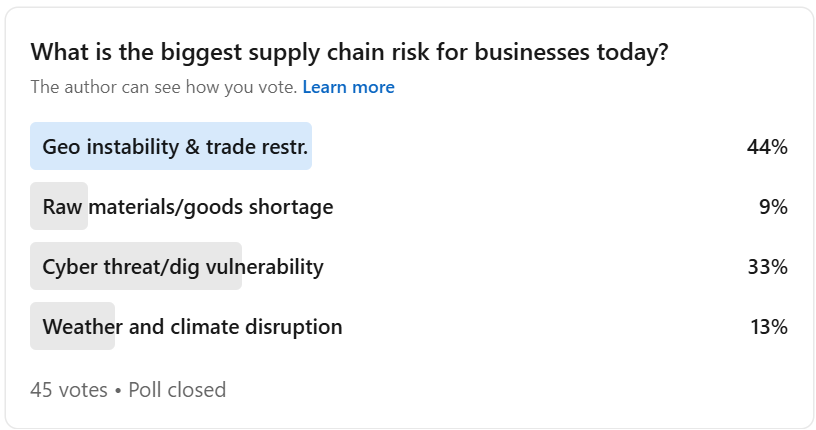Select the Raw materials/goods shortage option

click(x=188, y=207)
